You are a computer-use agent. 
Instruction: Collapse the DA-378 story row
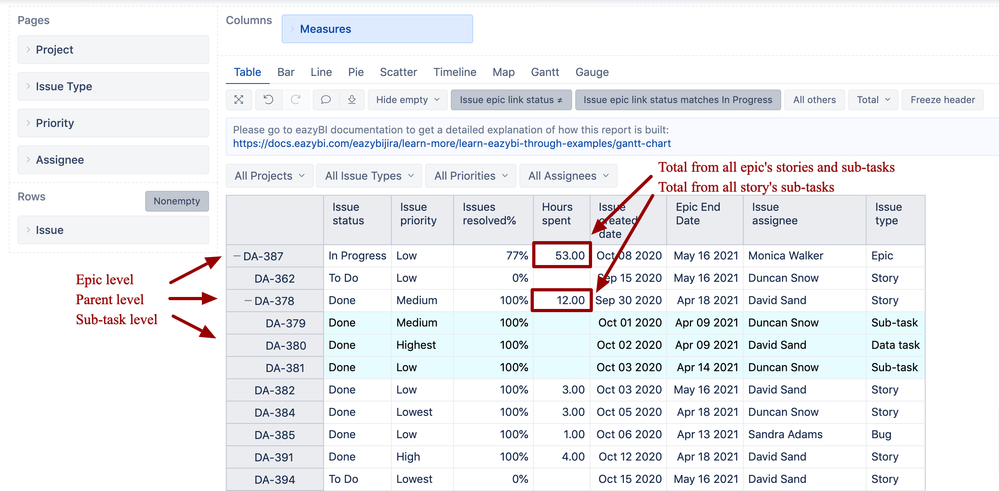(248, 301)
